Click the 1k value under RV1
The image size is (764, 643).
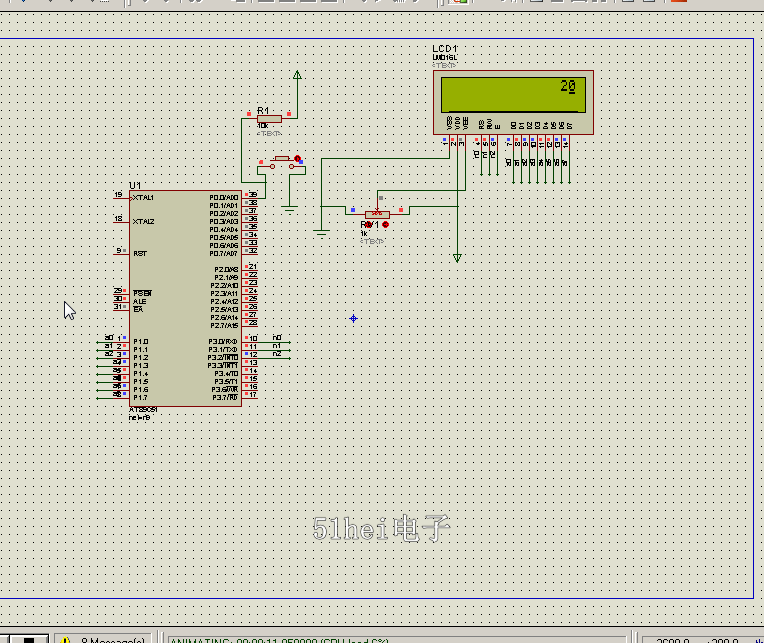pyautogui.click(x=364, y=234)
